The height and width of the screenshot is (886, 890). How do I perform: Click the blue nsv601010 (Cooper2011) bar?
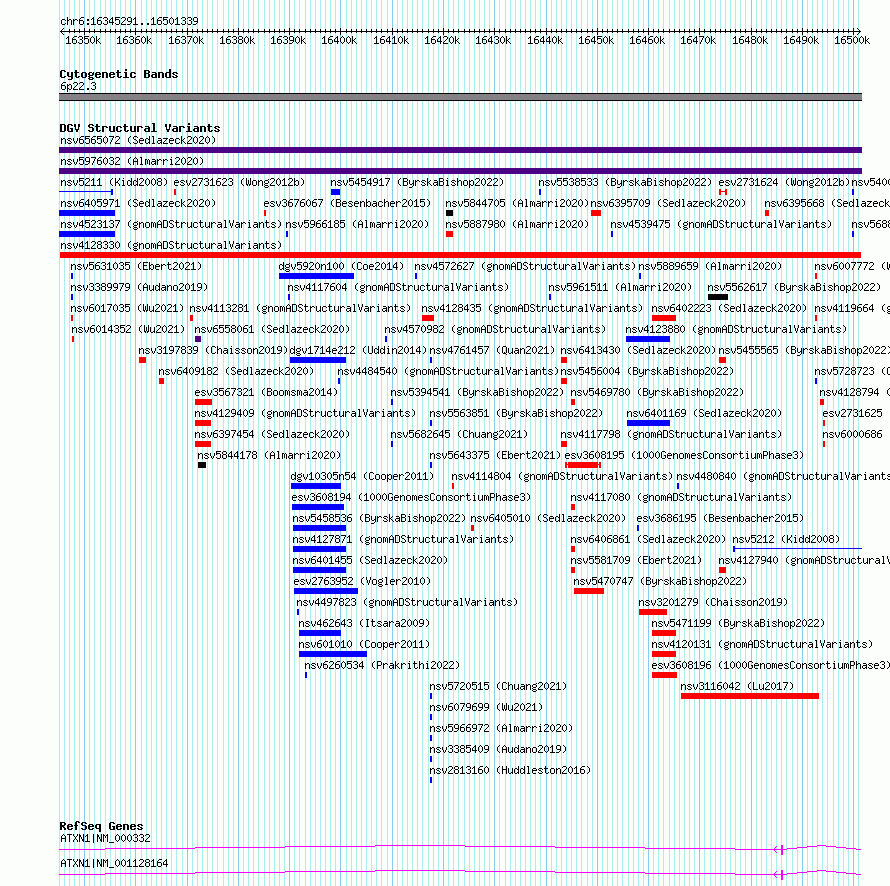[x=333, y=654]
